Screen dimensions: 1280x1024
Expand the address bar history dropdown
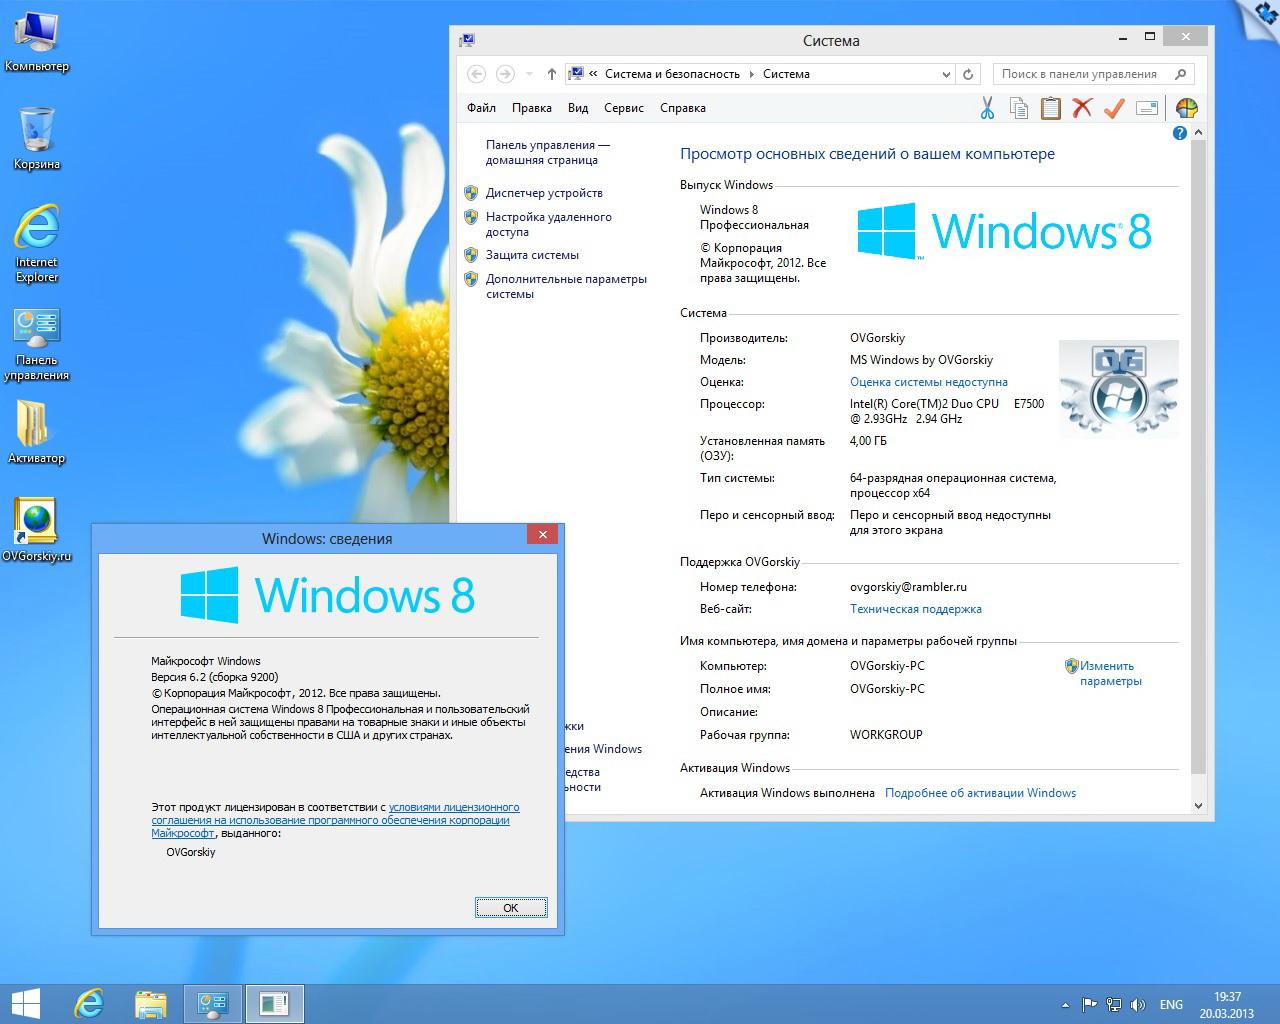click(946, 74)
